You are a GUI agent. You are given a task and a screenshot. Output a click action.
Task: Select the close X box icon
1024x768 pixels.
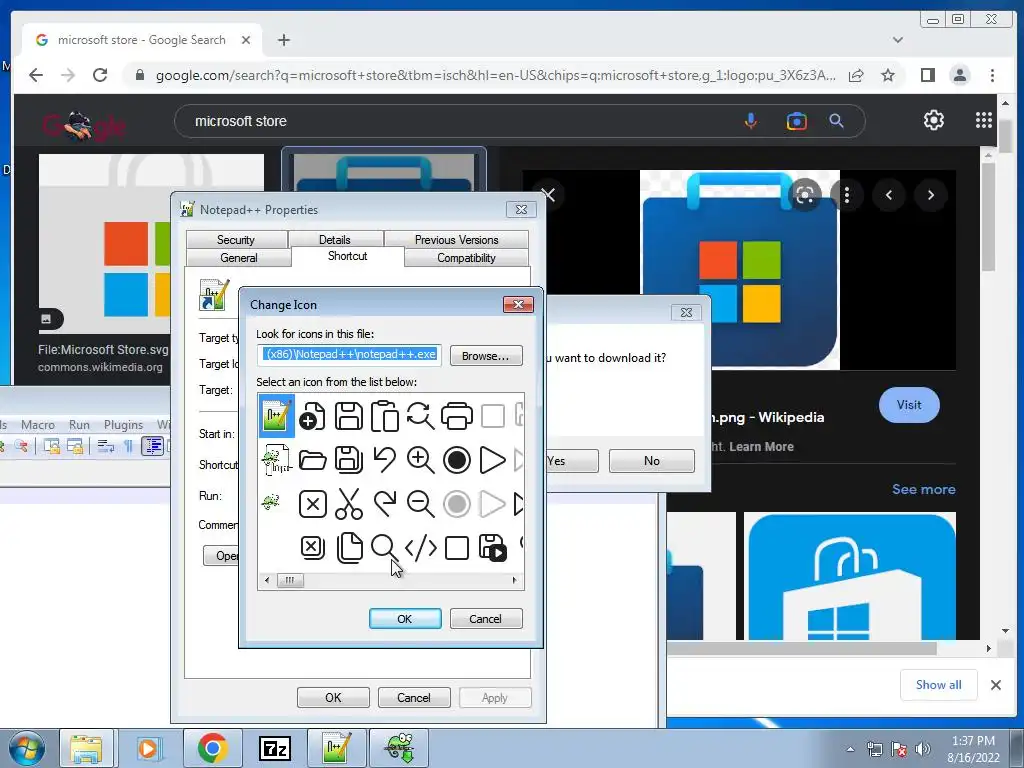point(312,504)
